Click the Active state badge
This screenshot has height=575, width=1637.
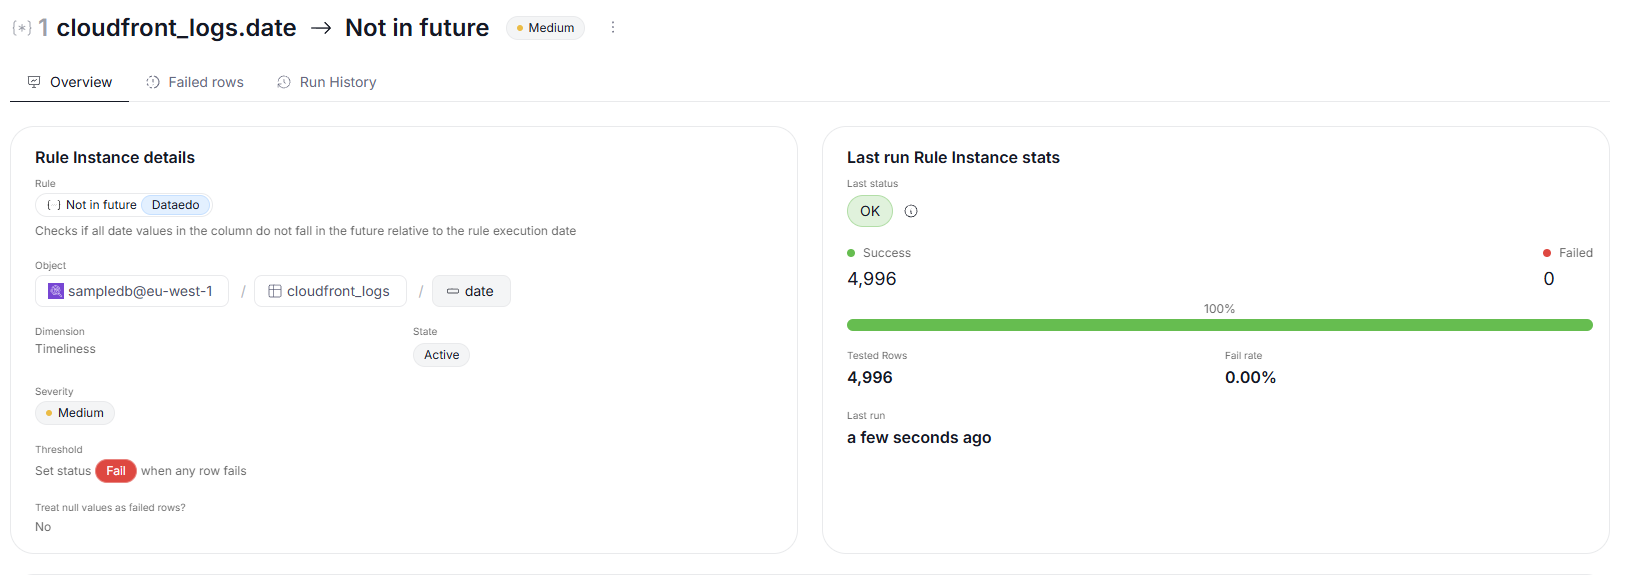coord(441,355)
